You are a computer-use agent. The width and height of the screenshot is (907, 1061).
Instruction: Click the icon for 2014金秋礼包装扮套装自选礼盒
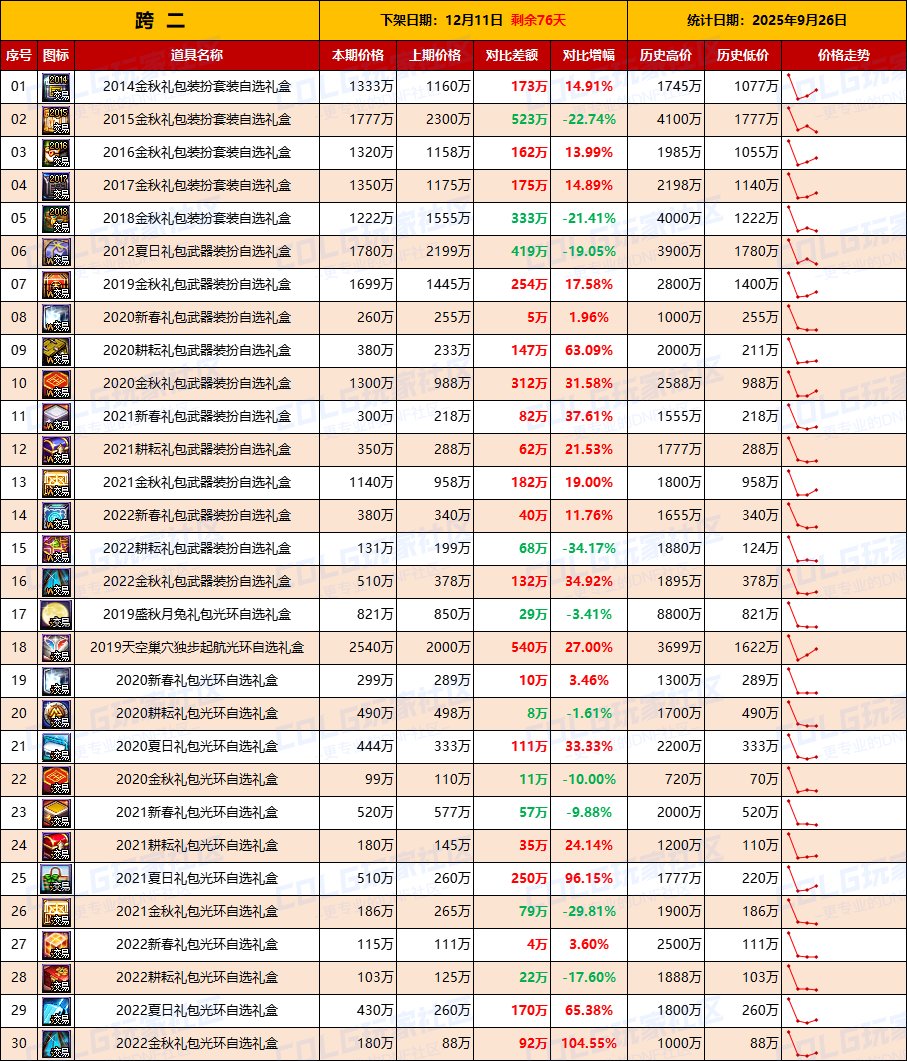point(56,87)
